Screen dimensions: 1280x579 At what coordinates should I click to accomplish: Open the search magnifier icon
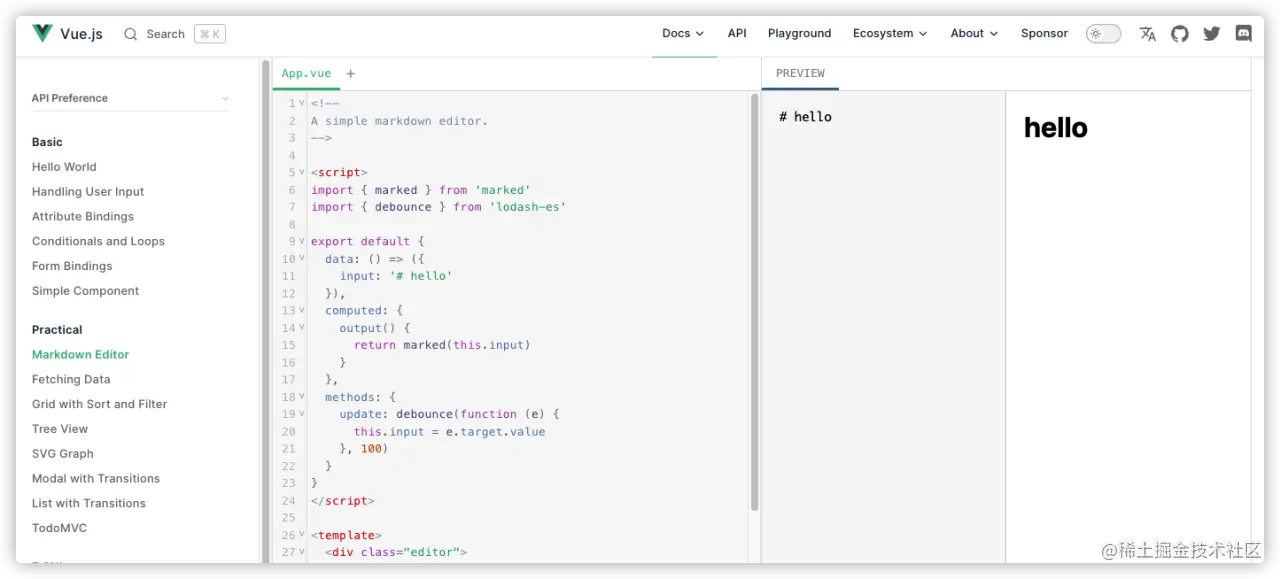click(130, 34)
